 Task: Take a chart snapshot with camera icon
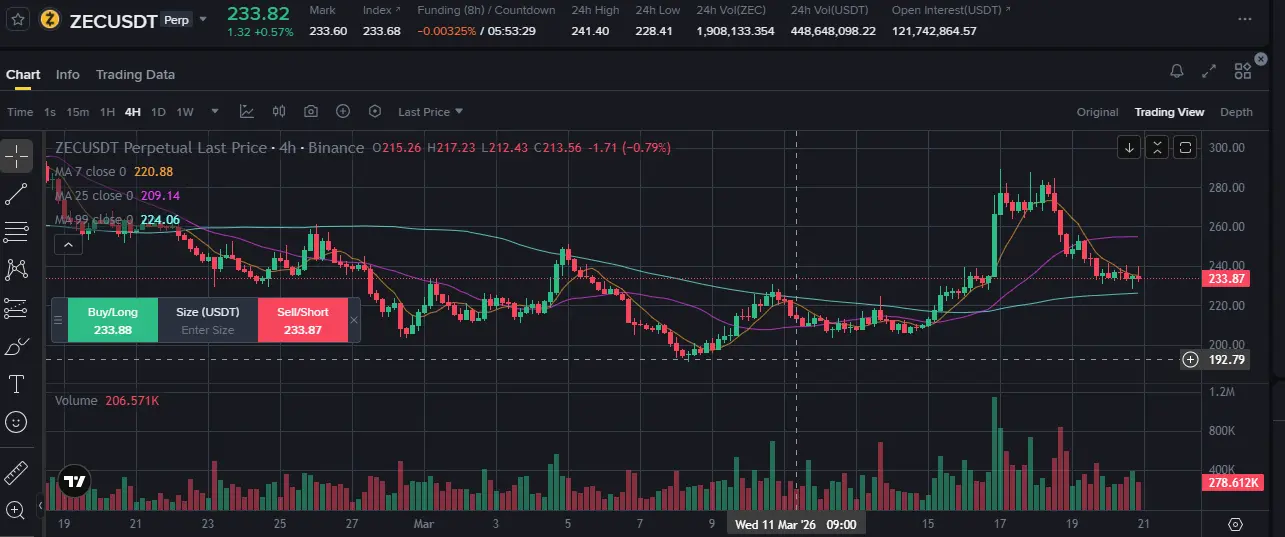[x=311, y=112]
